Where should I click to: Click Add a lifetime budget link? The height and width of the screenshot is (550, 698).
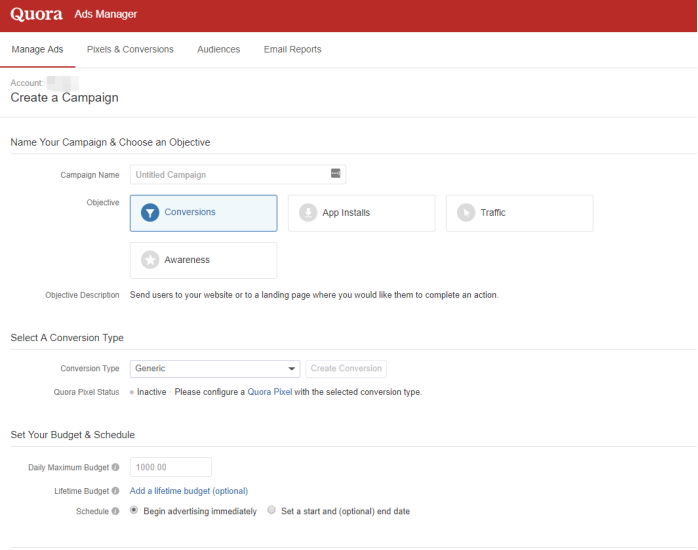188,491
